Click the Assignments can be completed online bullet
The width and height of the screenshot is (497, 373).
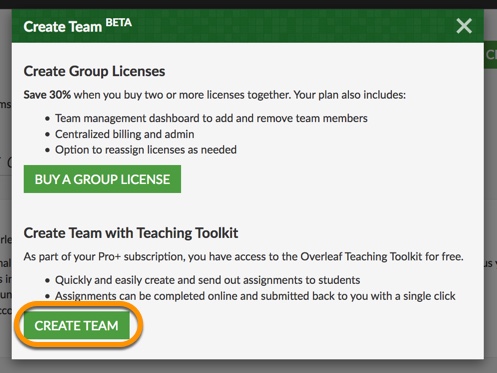coord(255,296)
